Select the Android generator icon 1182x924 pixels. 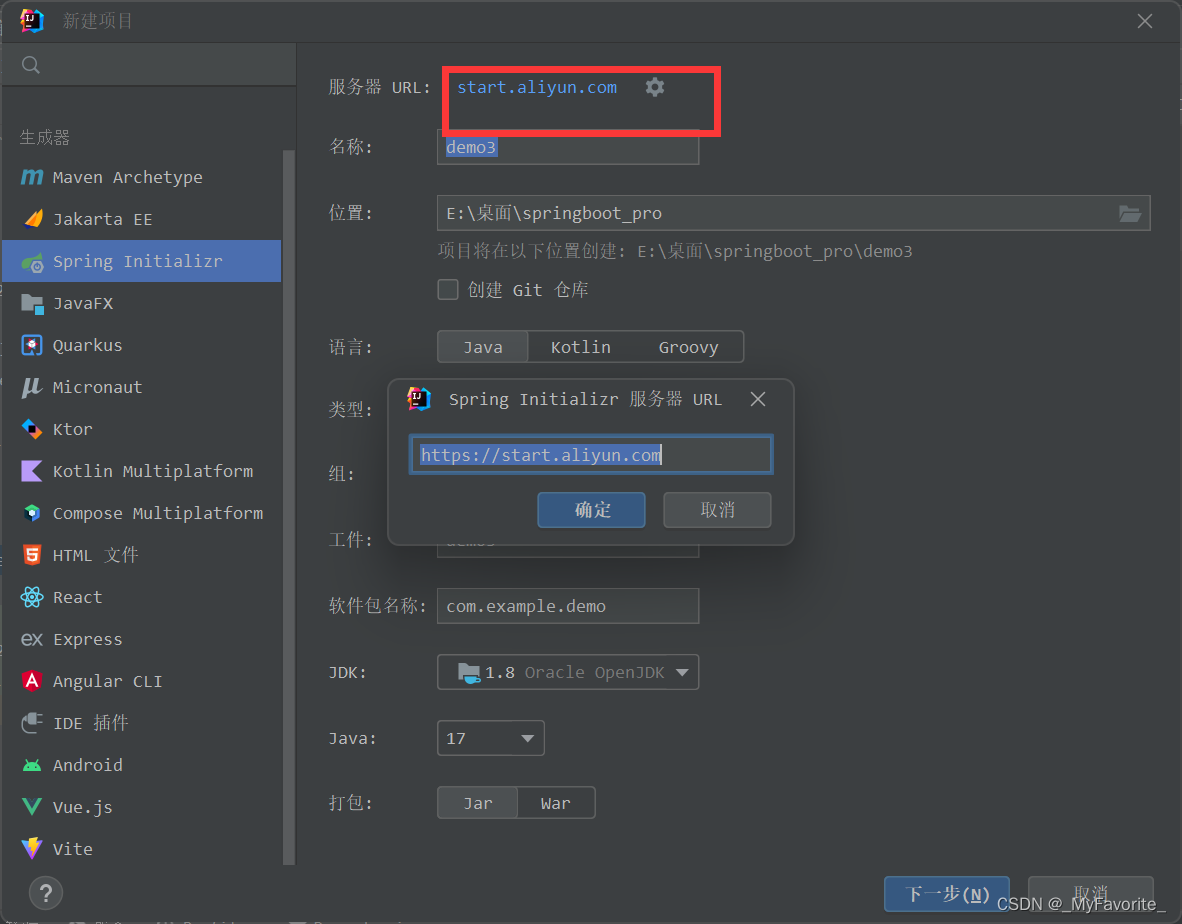(31, 765)
